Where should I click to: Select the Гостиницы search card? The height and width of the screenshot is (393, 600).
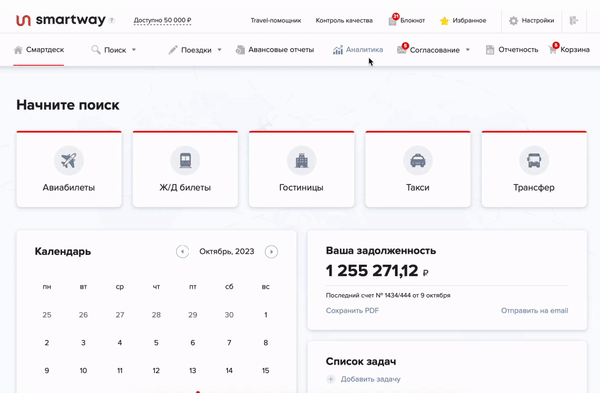[x=302, y=169]
